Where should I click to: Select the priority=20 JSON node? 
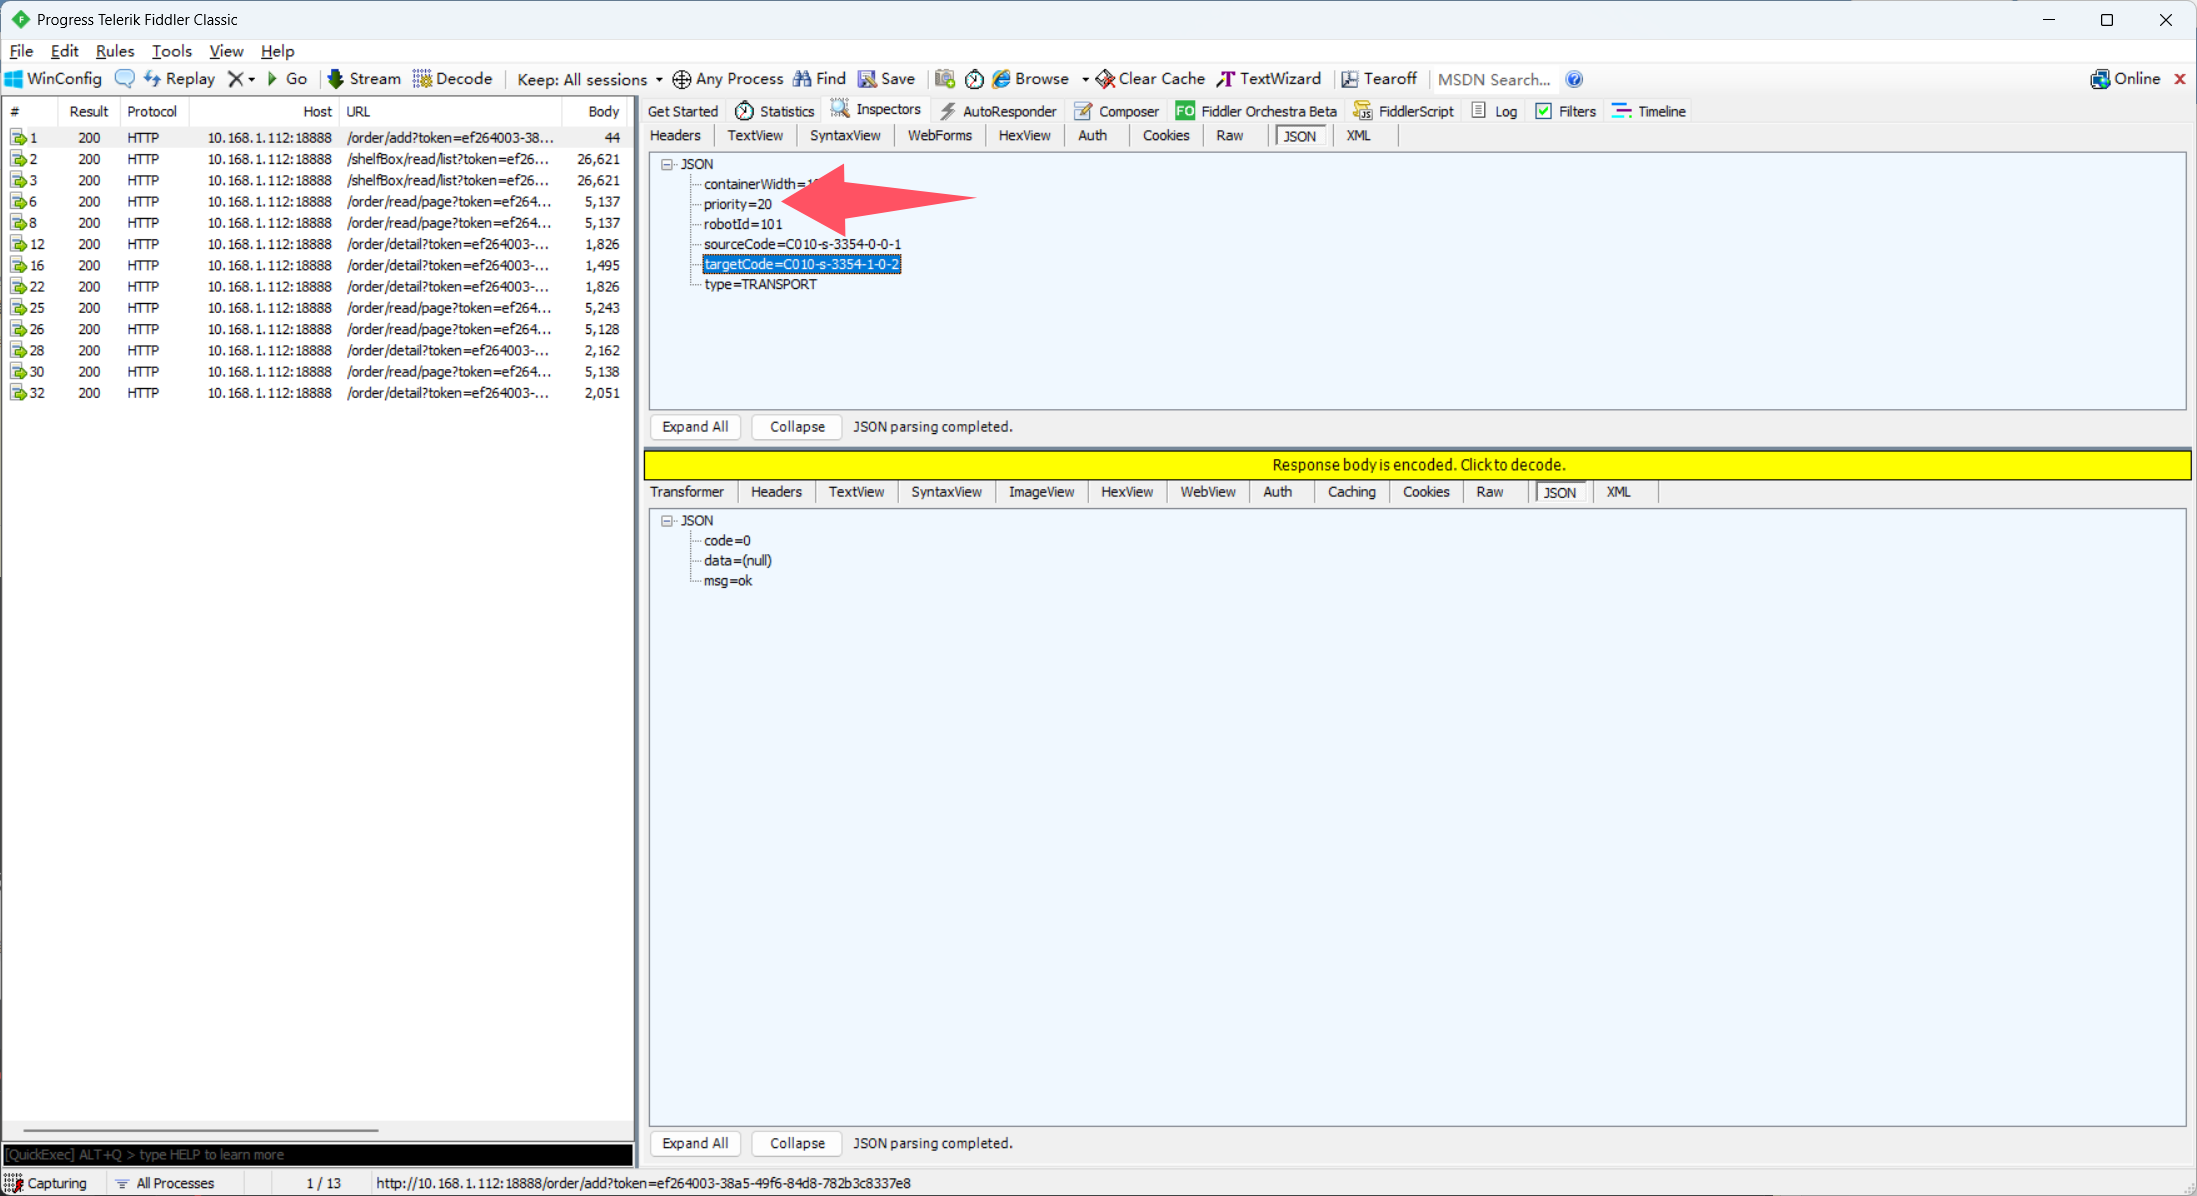(x=738, y=204)
